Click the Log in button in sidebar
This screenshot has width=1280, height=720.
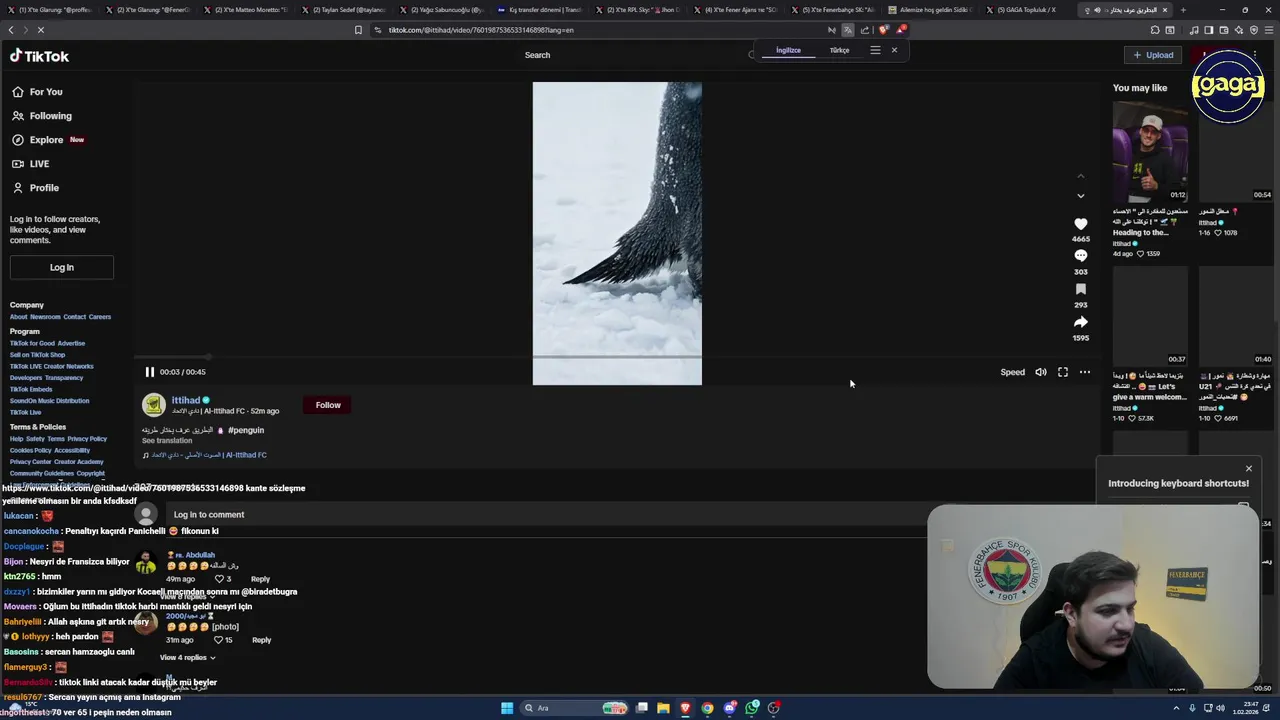(x=62, y=267)
